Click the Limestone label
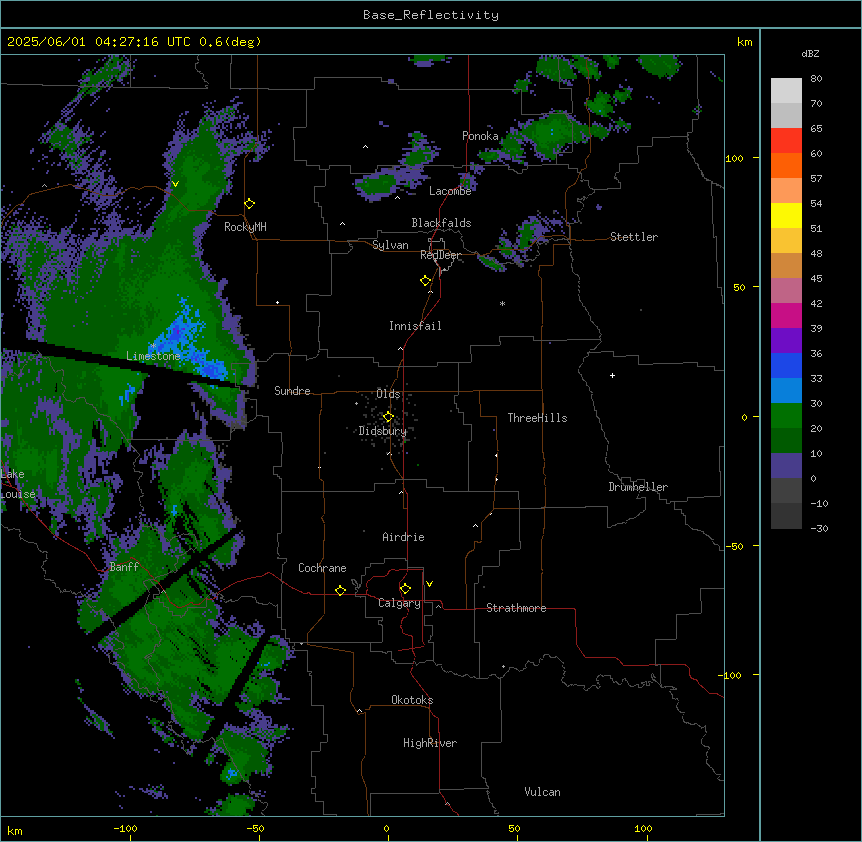 click(153, 356)
